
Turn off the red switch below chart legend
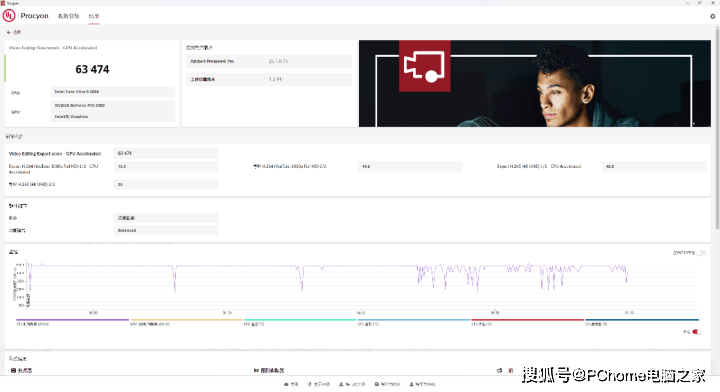(697, 332)
